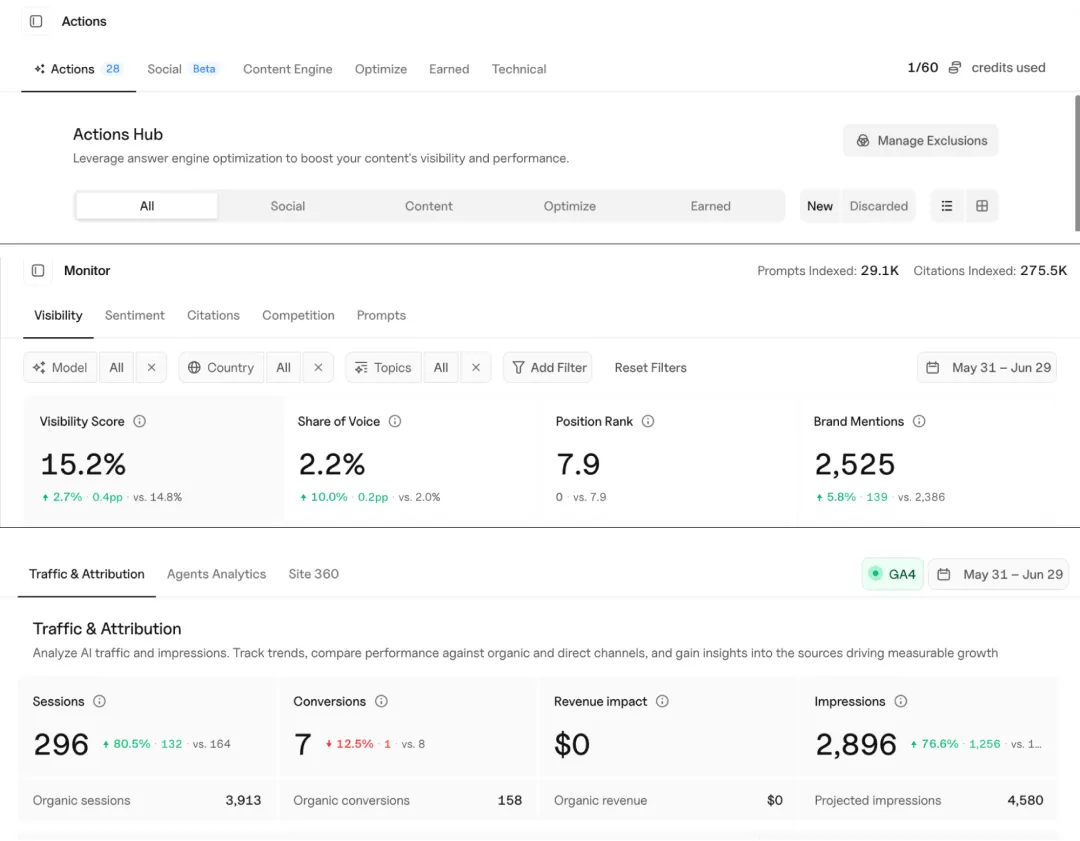Click the credits coins icon

[x=955, y=68]
